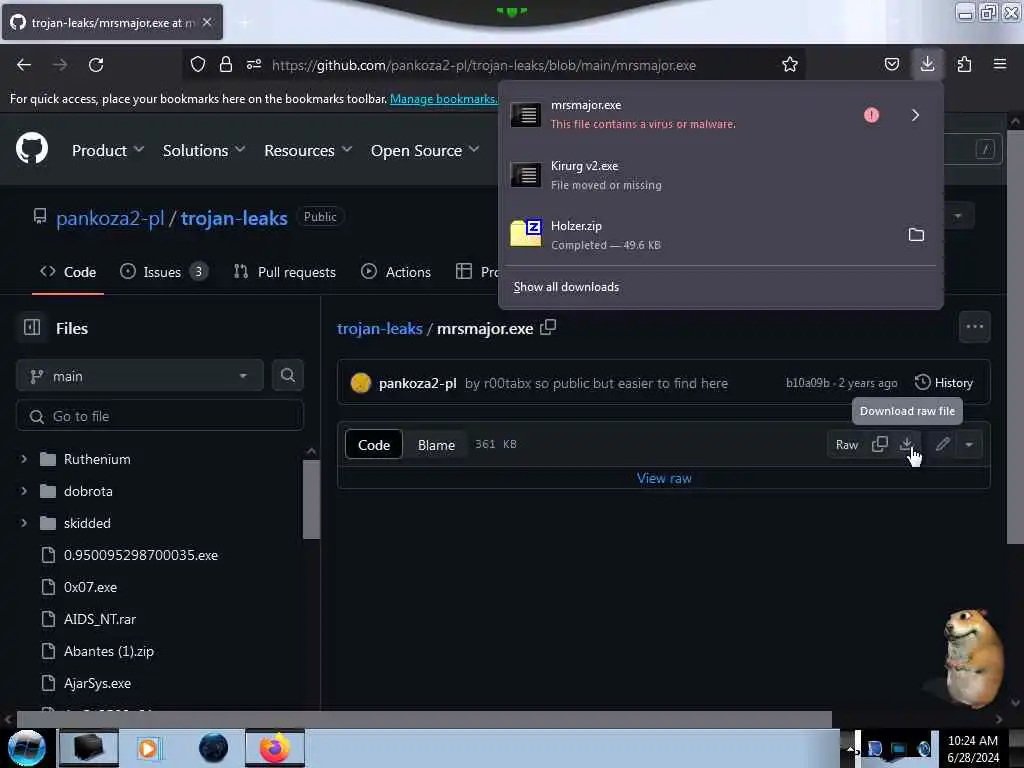Screen dimensions: 1024x768
Task: Open the media player taskbar icon
Action: pyautogui.click(x=148, y=748)
